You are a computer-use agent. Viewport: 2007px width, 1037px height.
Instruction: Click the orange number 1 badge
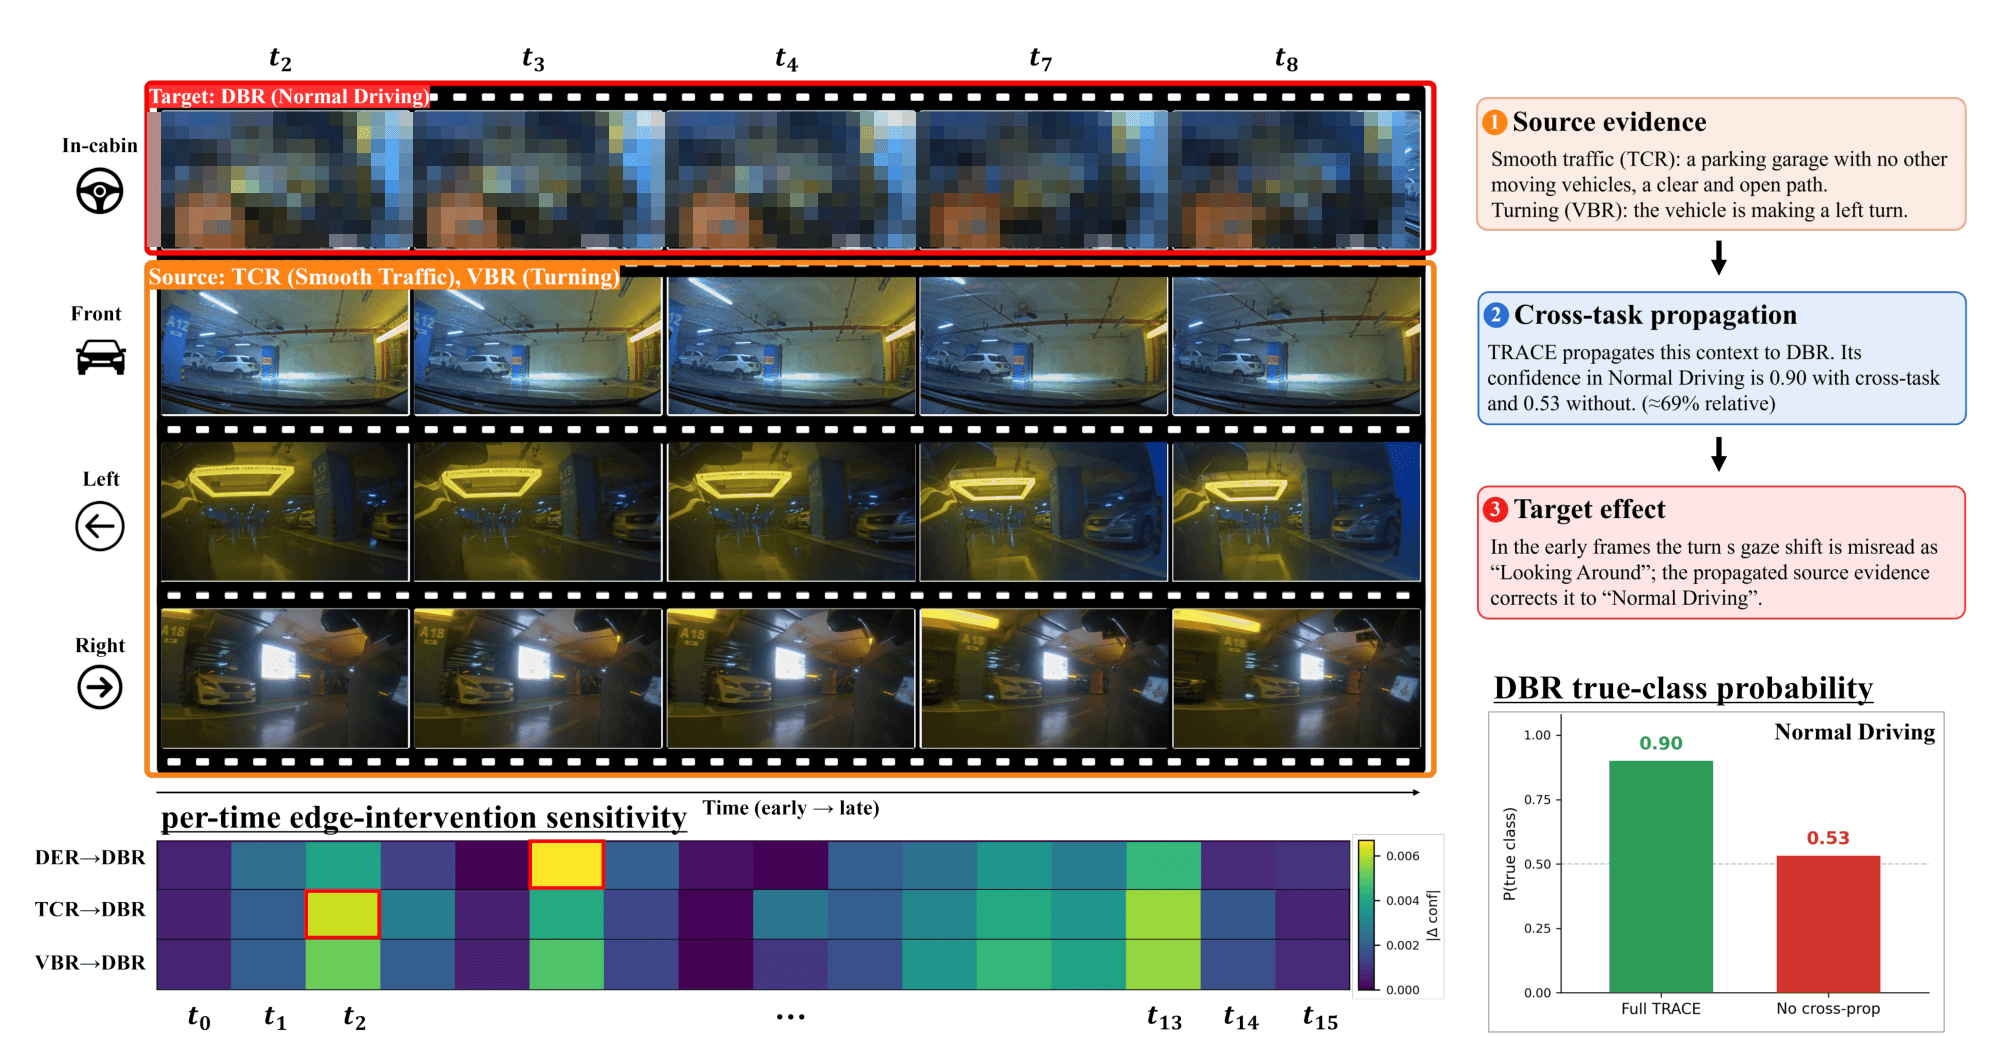(x=1494, y=122)
